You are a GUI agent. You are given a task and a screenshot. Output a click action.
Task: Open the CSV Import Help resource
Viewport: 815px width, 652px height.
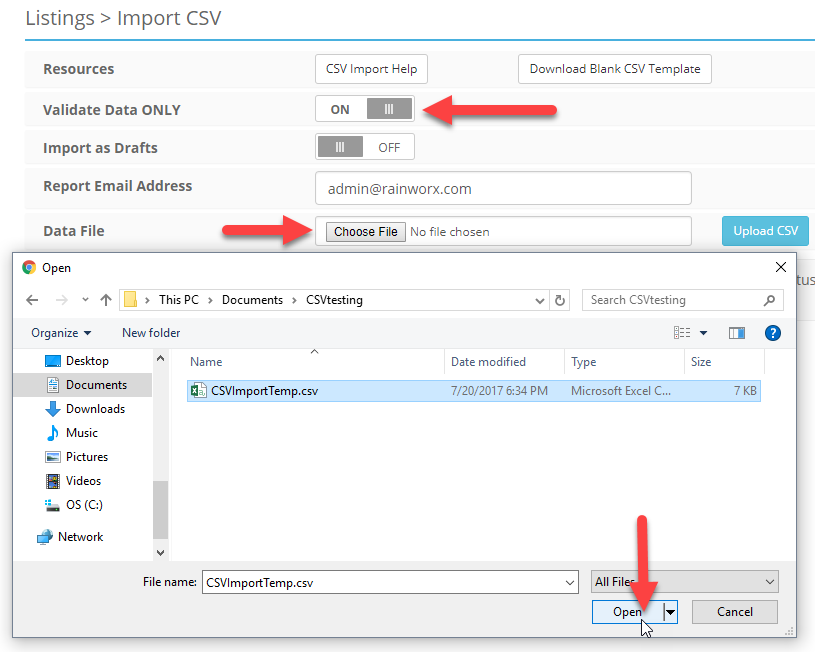(371, 69)
